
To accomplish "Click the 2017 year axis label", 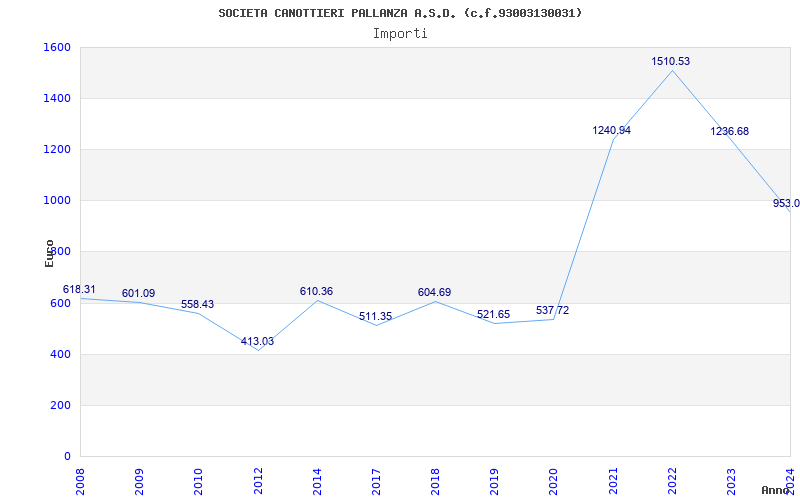I will [x=376, y=480].
